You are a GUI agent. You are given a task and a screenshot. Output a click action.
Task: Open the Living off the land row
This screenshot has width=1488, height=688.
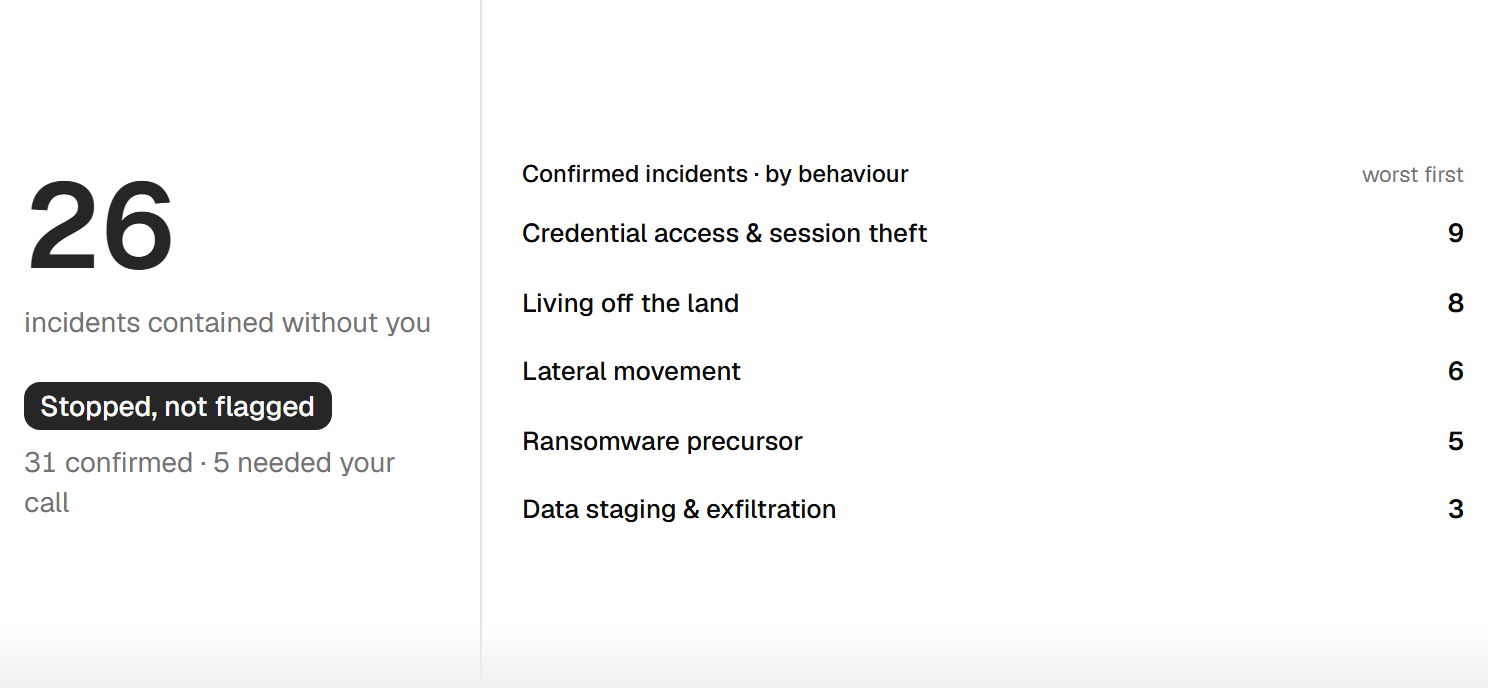pos(993,303)
